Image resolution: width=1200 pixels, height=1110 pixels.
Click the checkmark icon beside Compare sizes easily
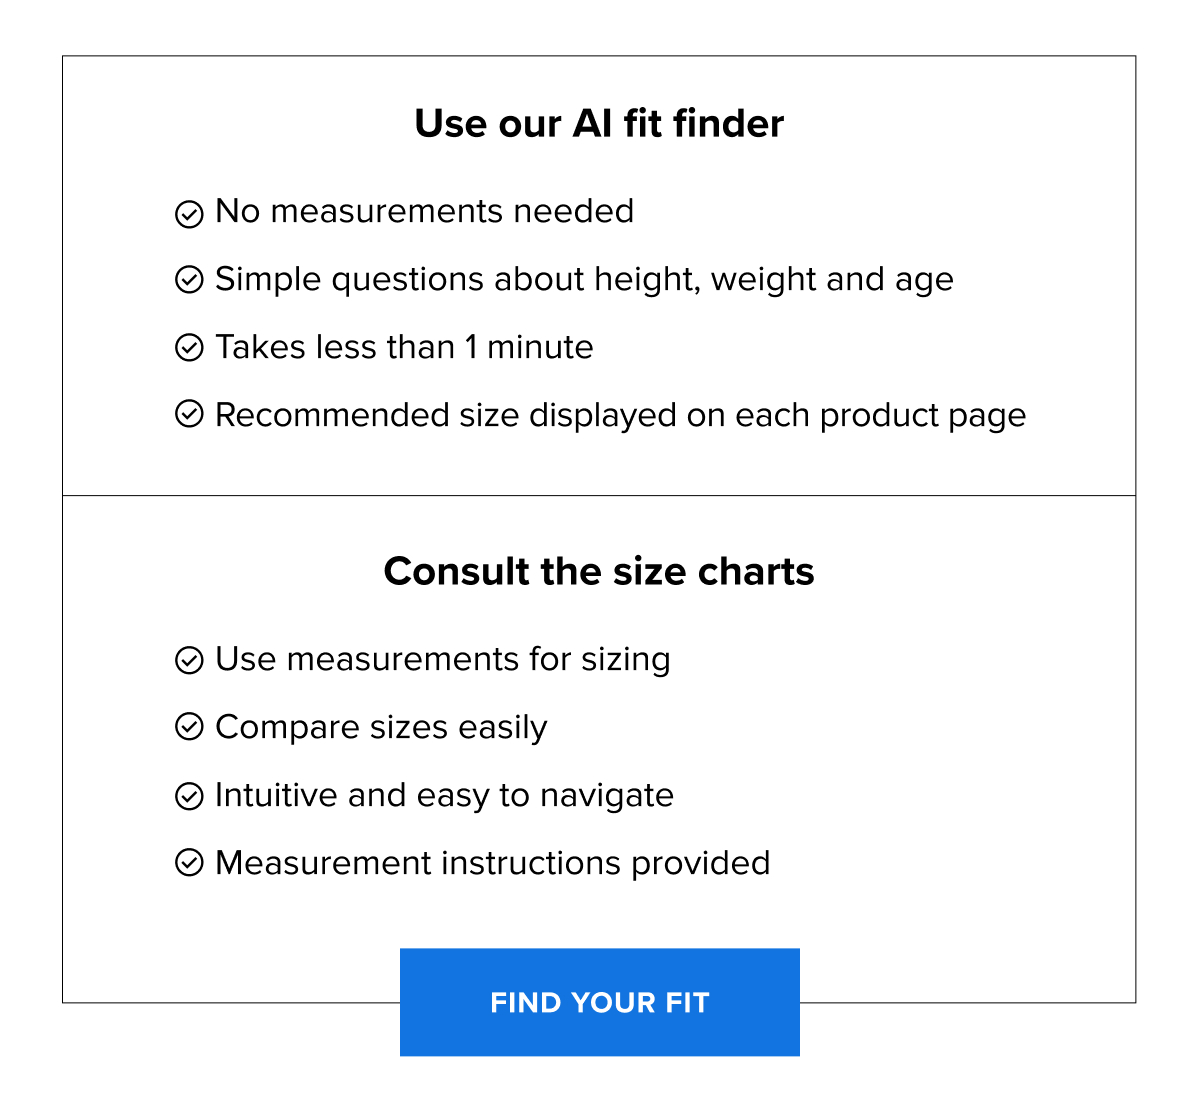[190, 728]
